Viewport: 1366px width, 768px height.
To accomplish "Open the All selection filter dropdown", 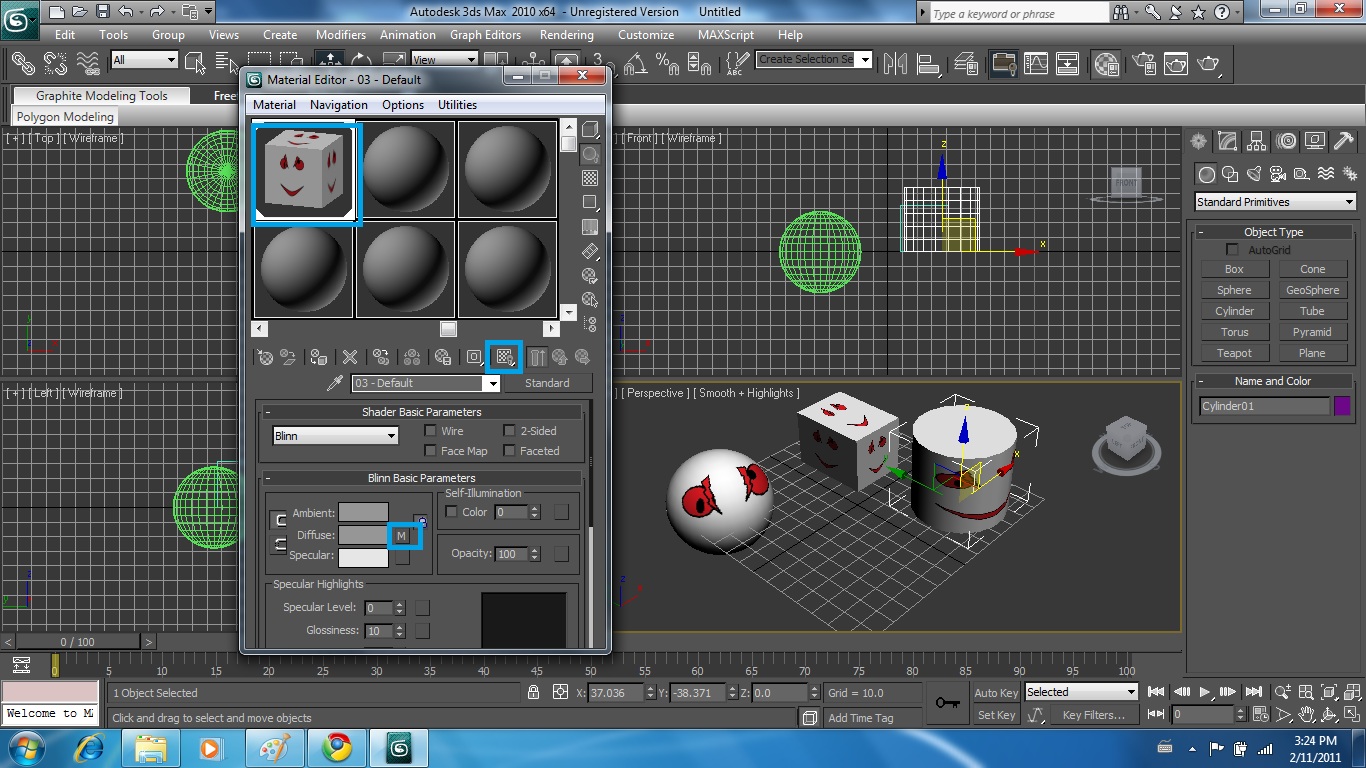I will [145, 60].
